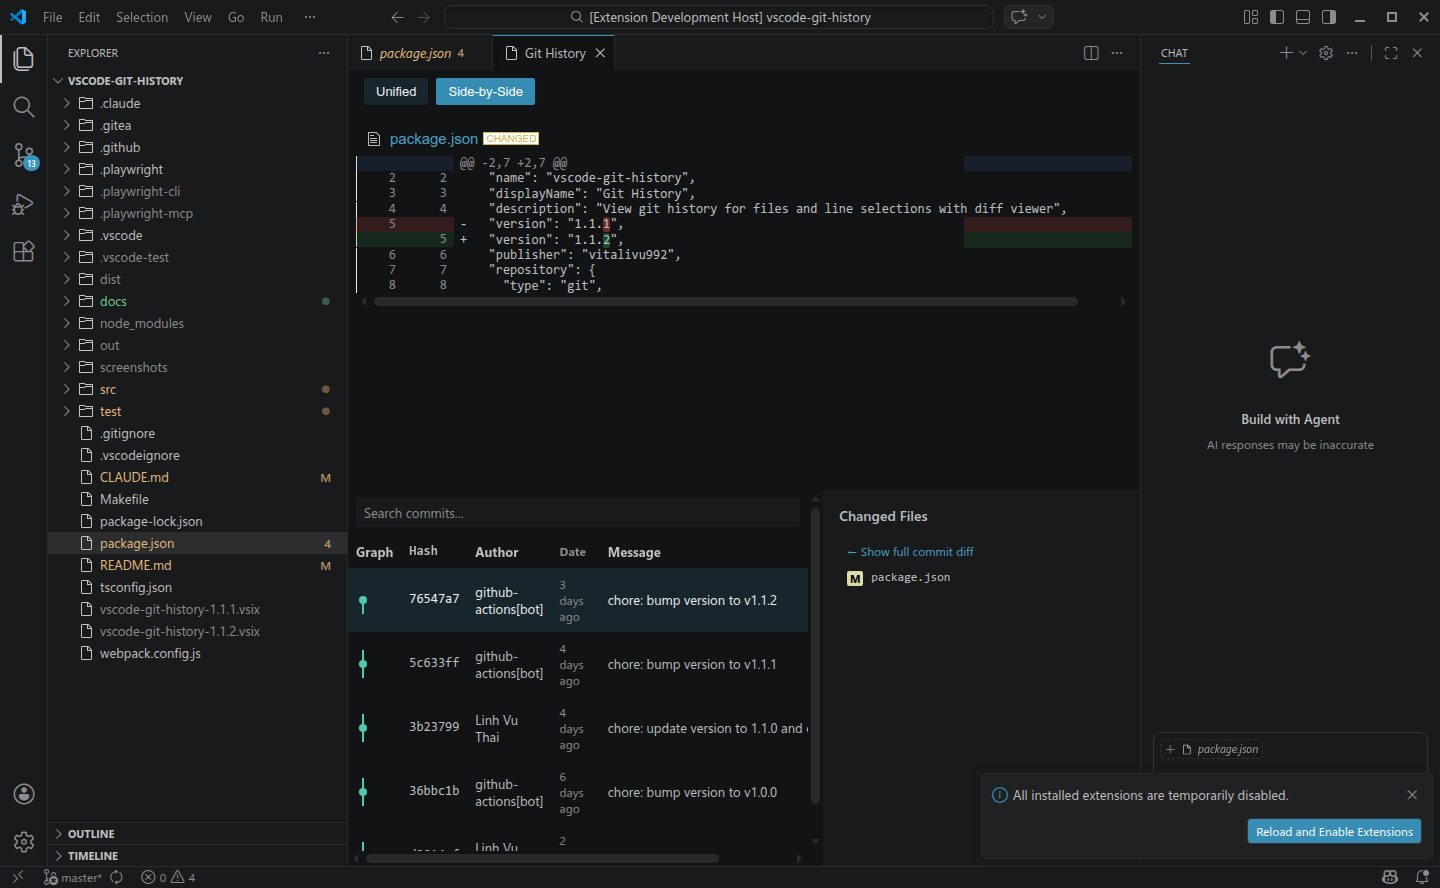This screenshot has width=1440, height=888.
Task: Open the Selection menu
Action: click(x=142, y=17)
